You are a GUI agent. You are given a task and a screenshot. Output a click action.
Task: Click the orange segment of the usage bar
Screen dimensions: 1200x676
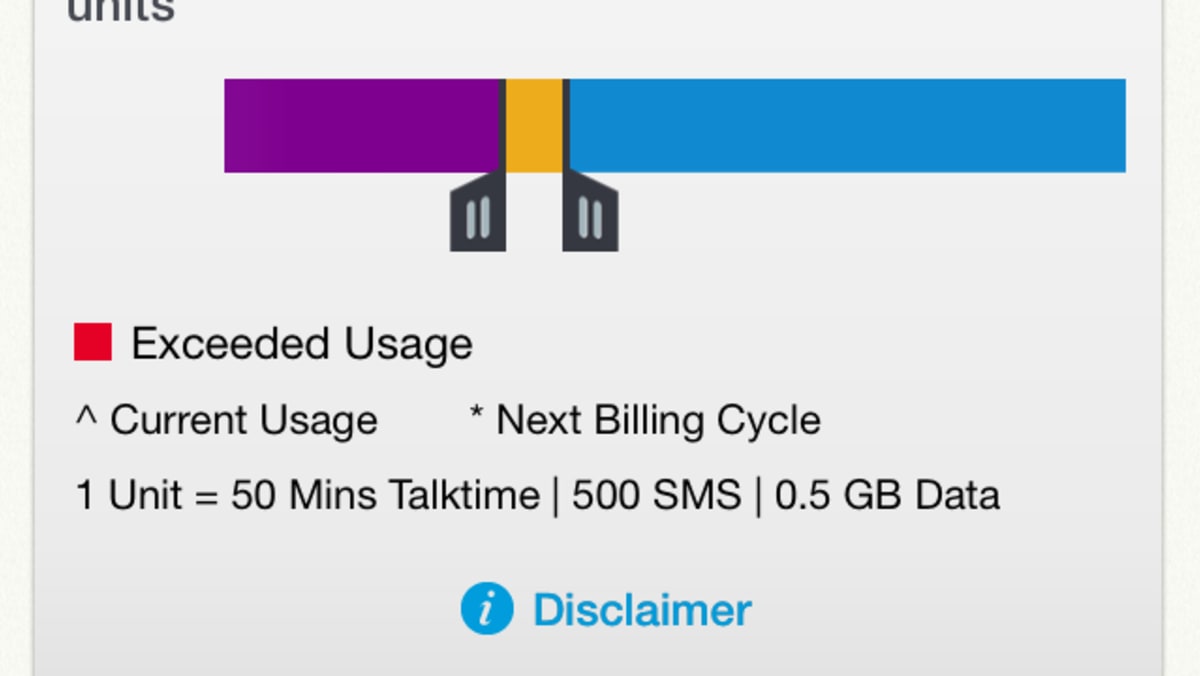535,125
